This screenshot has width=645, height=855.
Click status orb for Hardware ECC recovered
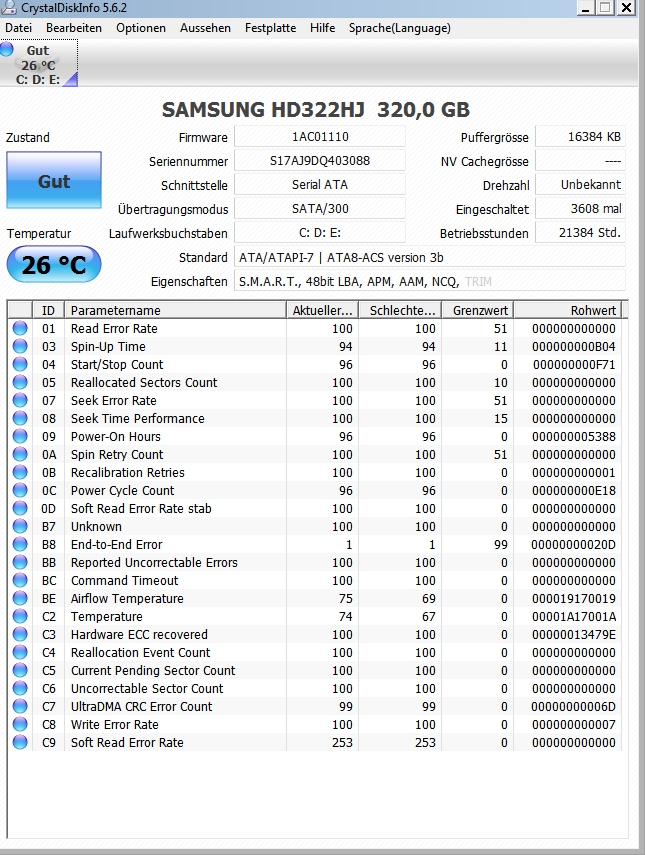click(20, 634)
